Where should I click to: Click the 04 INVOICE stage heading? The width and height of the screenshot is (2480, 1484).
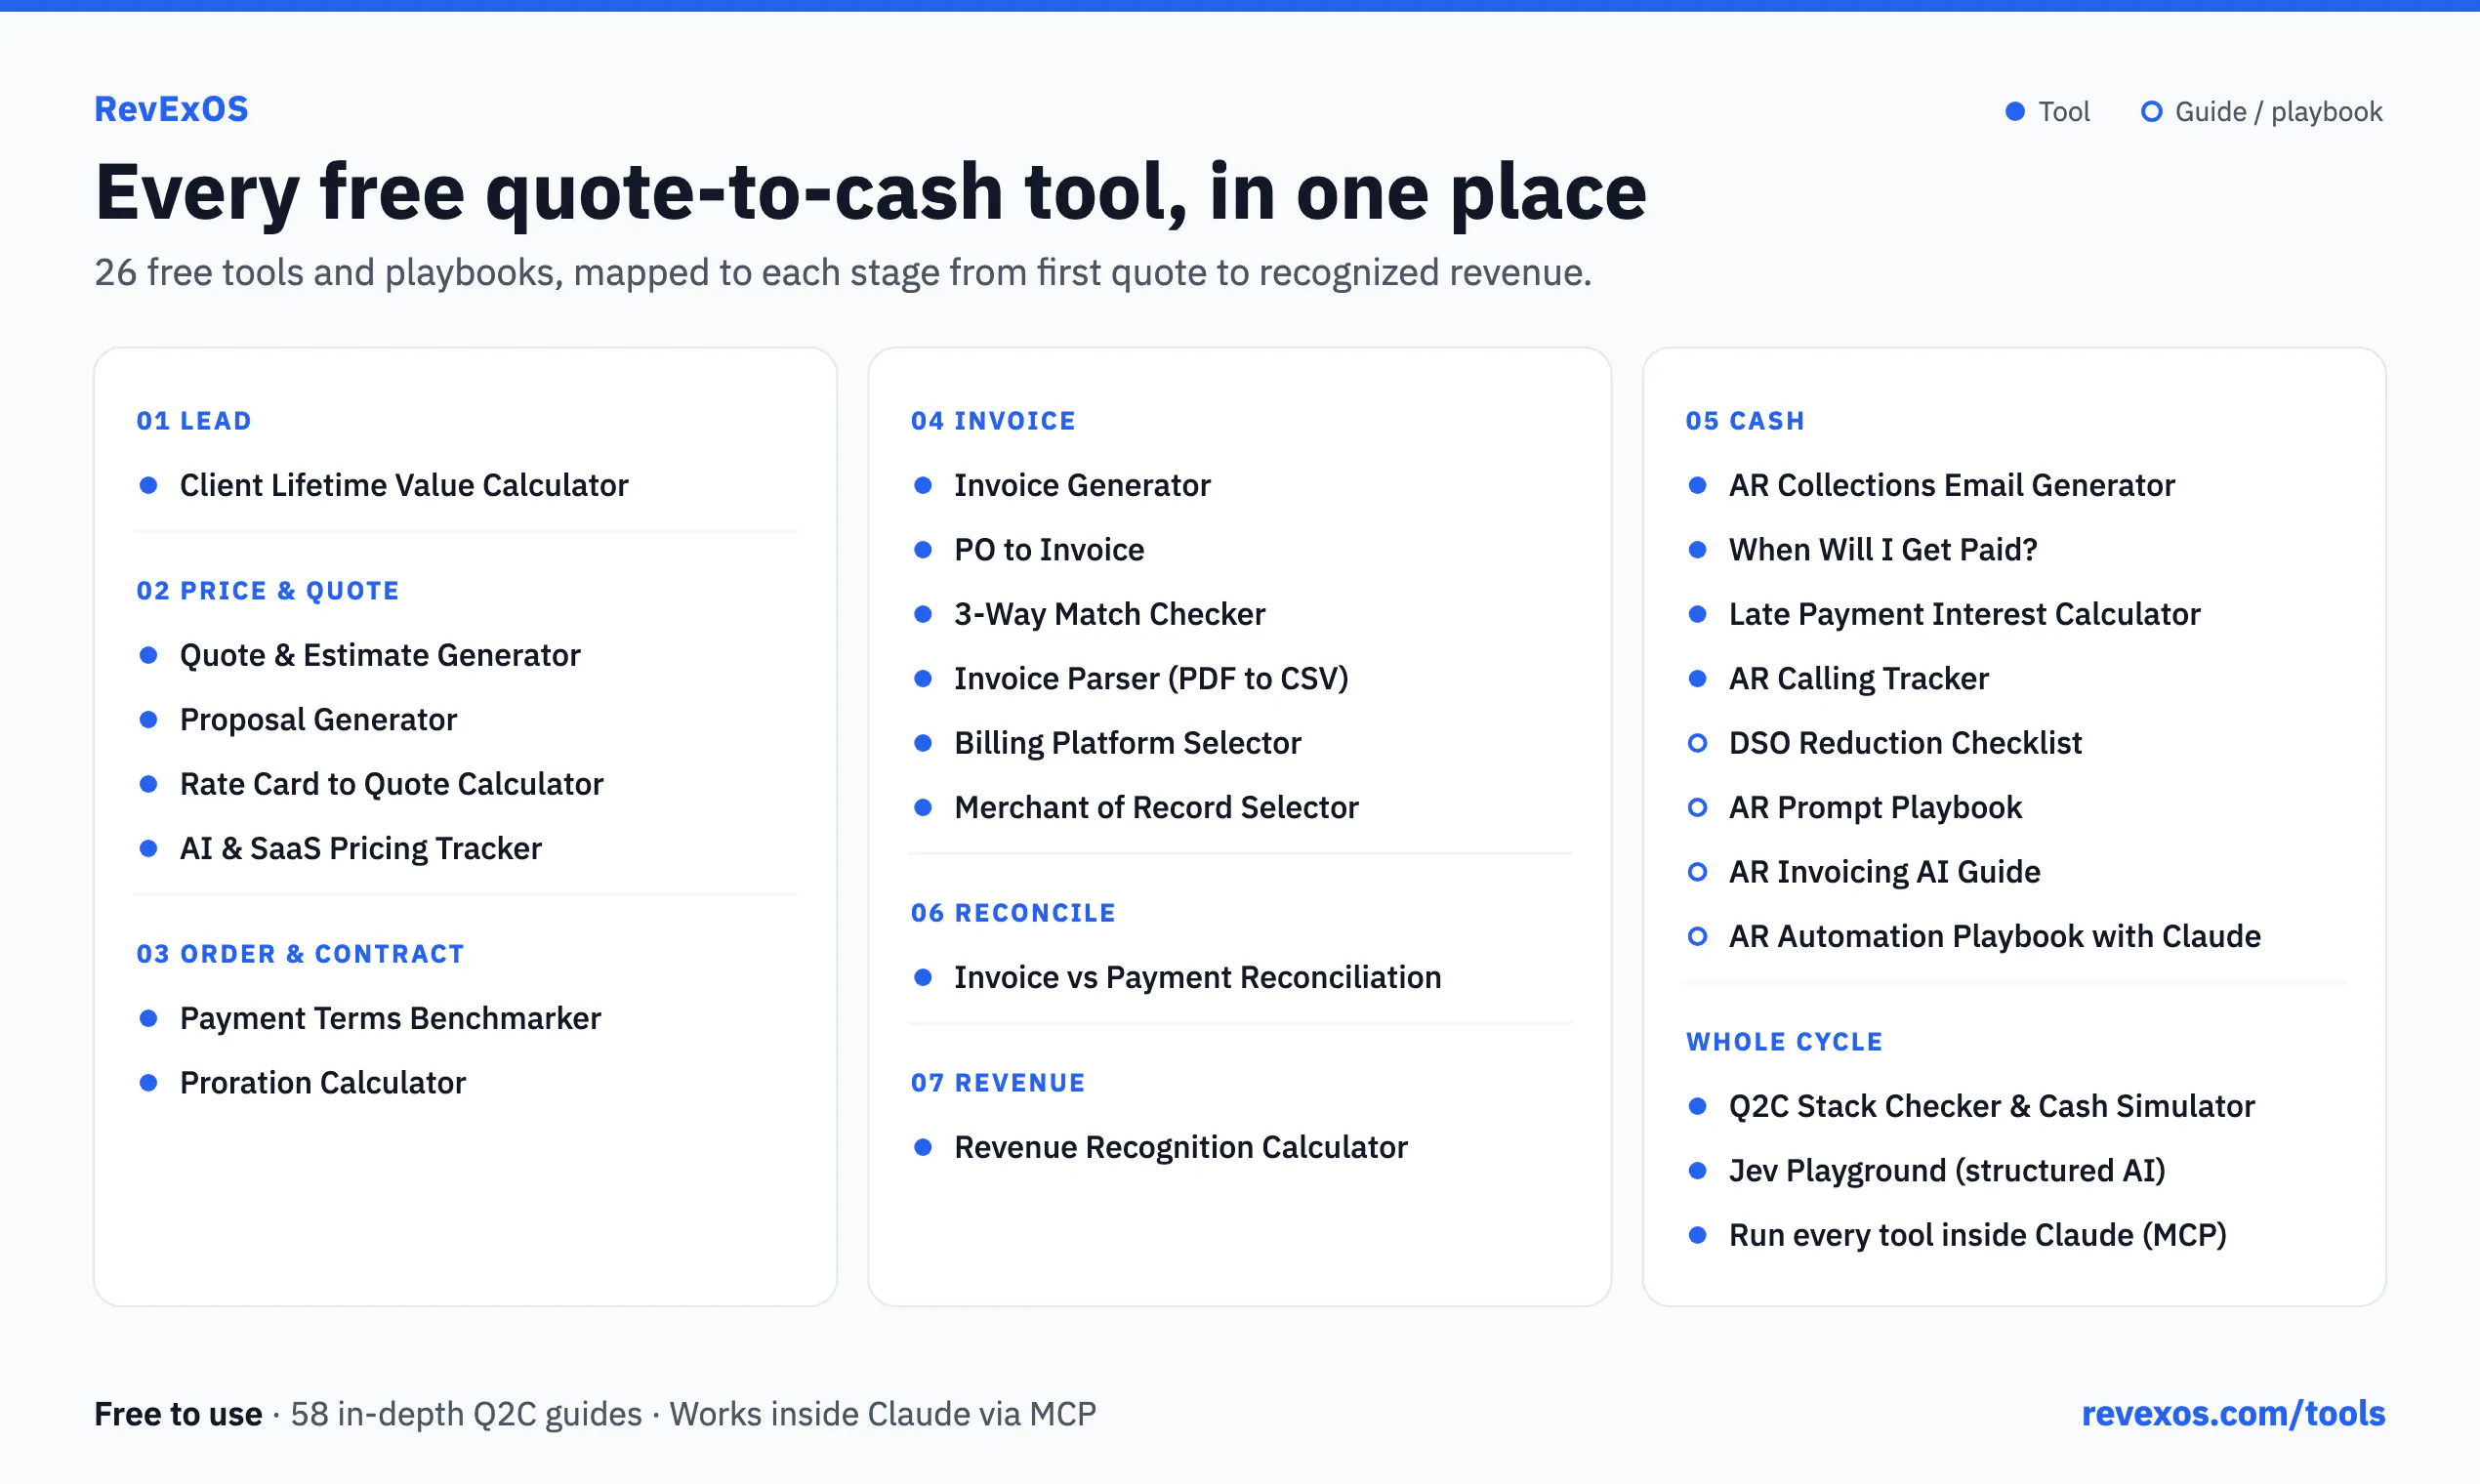[993, 421]
